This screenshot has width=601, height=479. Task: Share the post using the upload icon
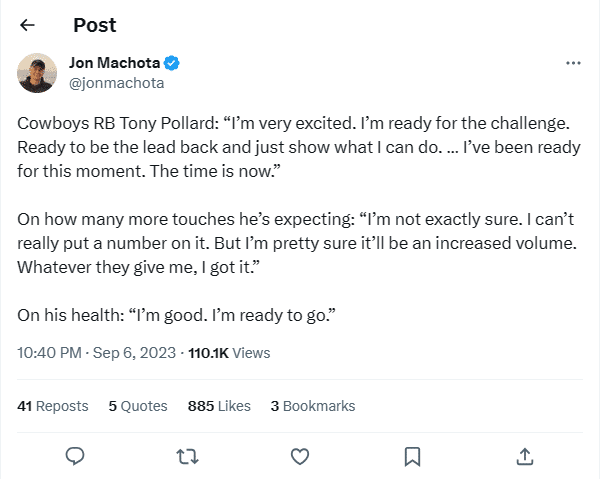524,455
